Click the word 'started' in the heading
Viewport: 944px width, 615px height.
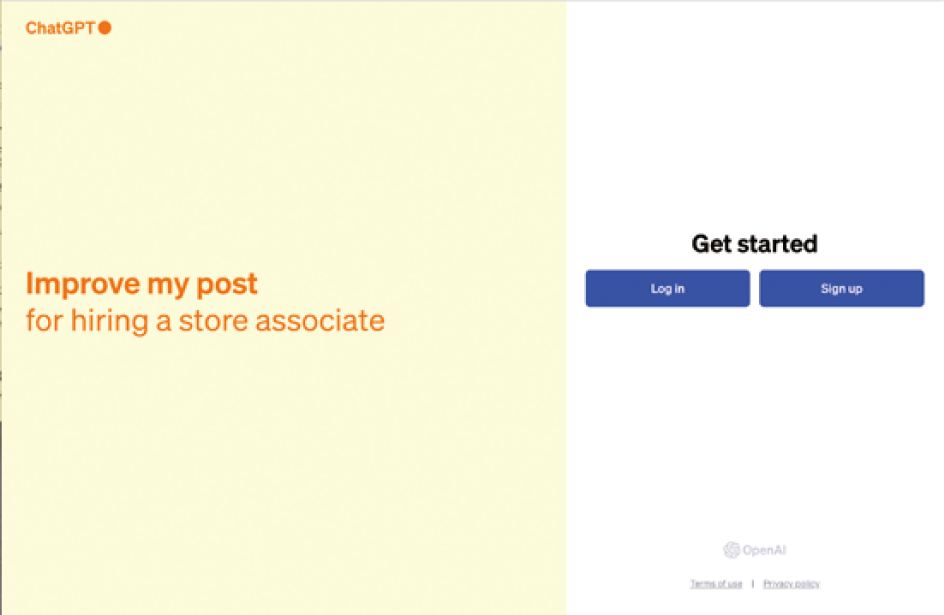coord(777,244)
